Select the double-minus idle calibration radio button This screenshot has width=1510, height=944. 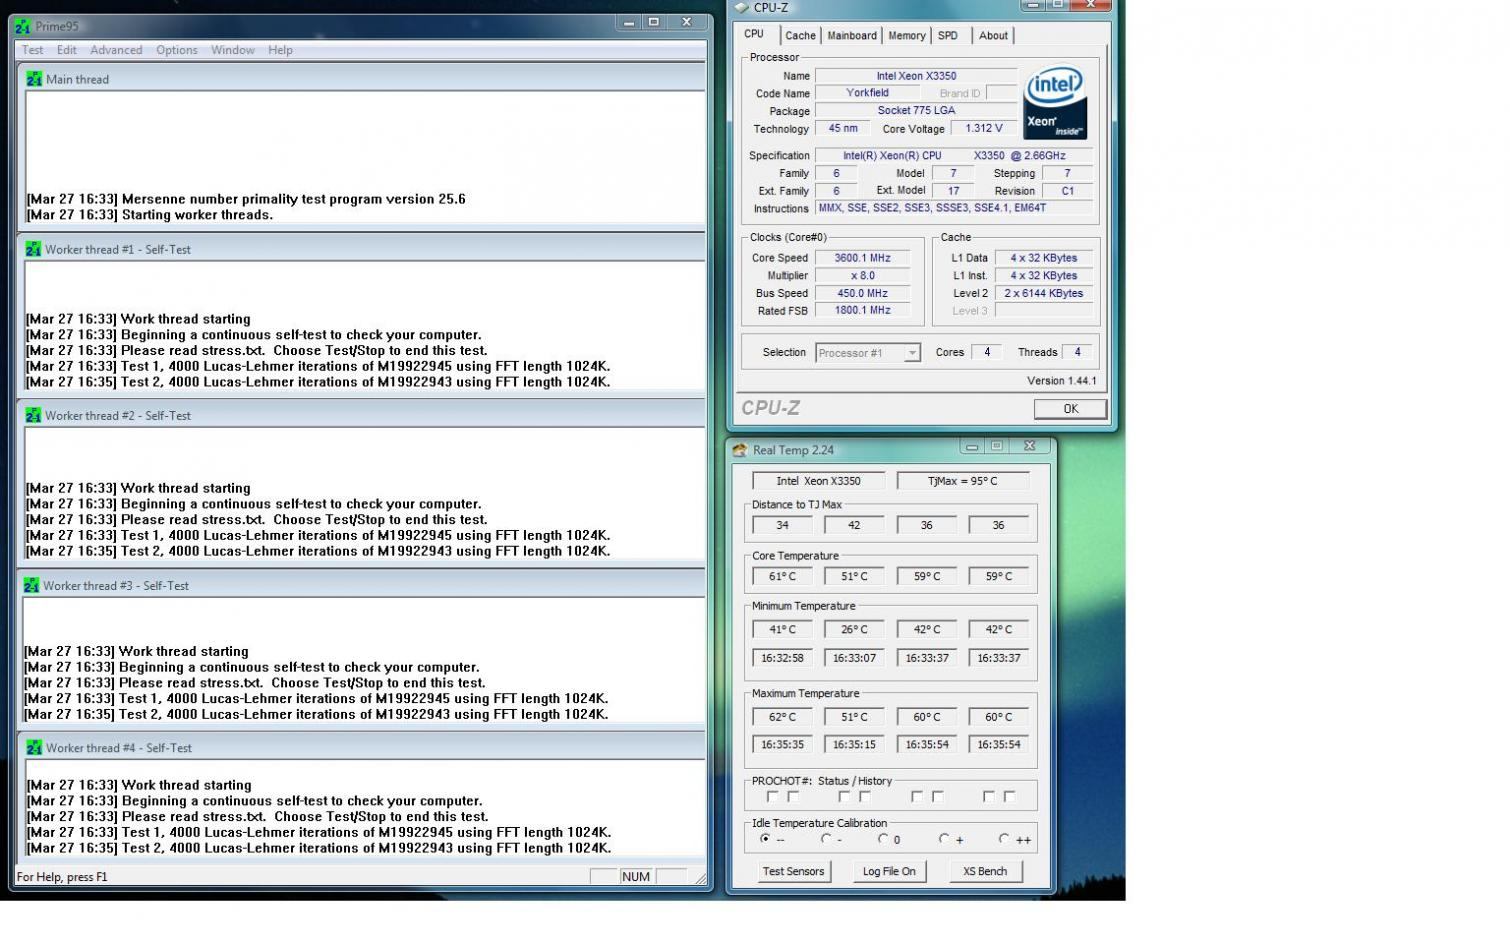click(765, 839)
